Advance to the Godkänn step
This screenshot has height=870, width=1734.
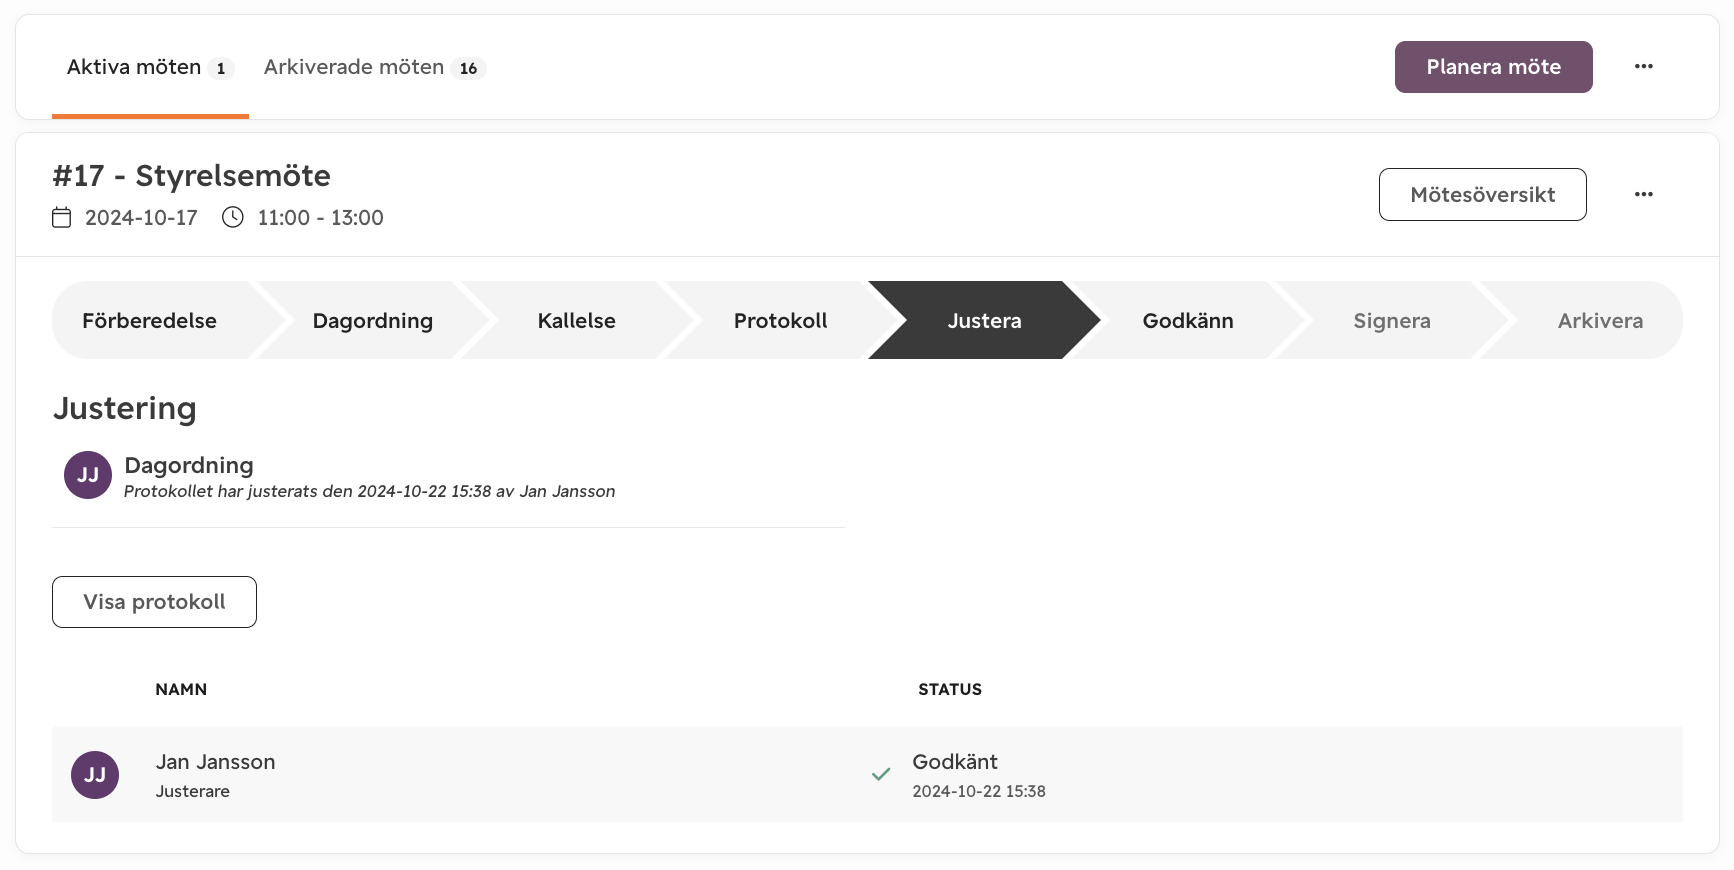1188,320
